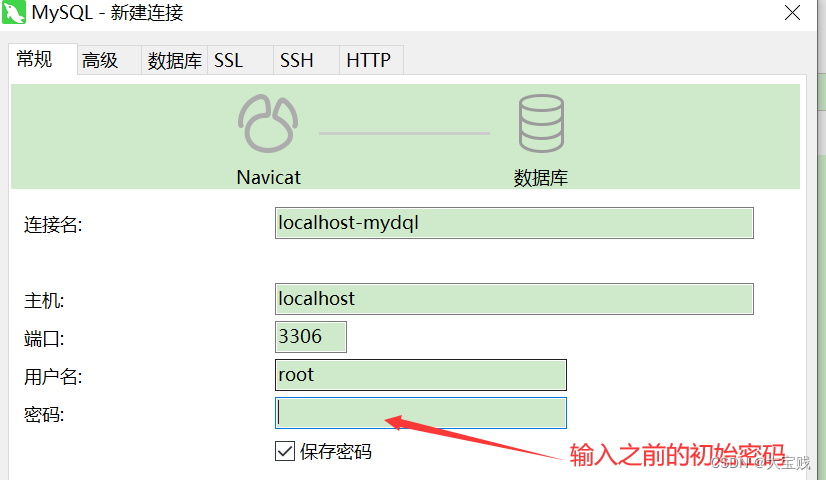Open the 高级 tab
Image resolution: width=826 pixels, height=480 pixels.
(100, 61)
